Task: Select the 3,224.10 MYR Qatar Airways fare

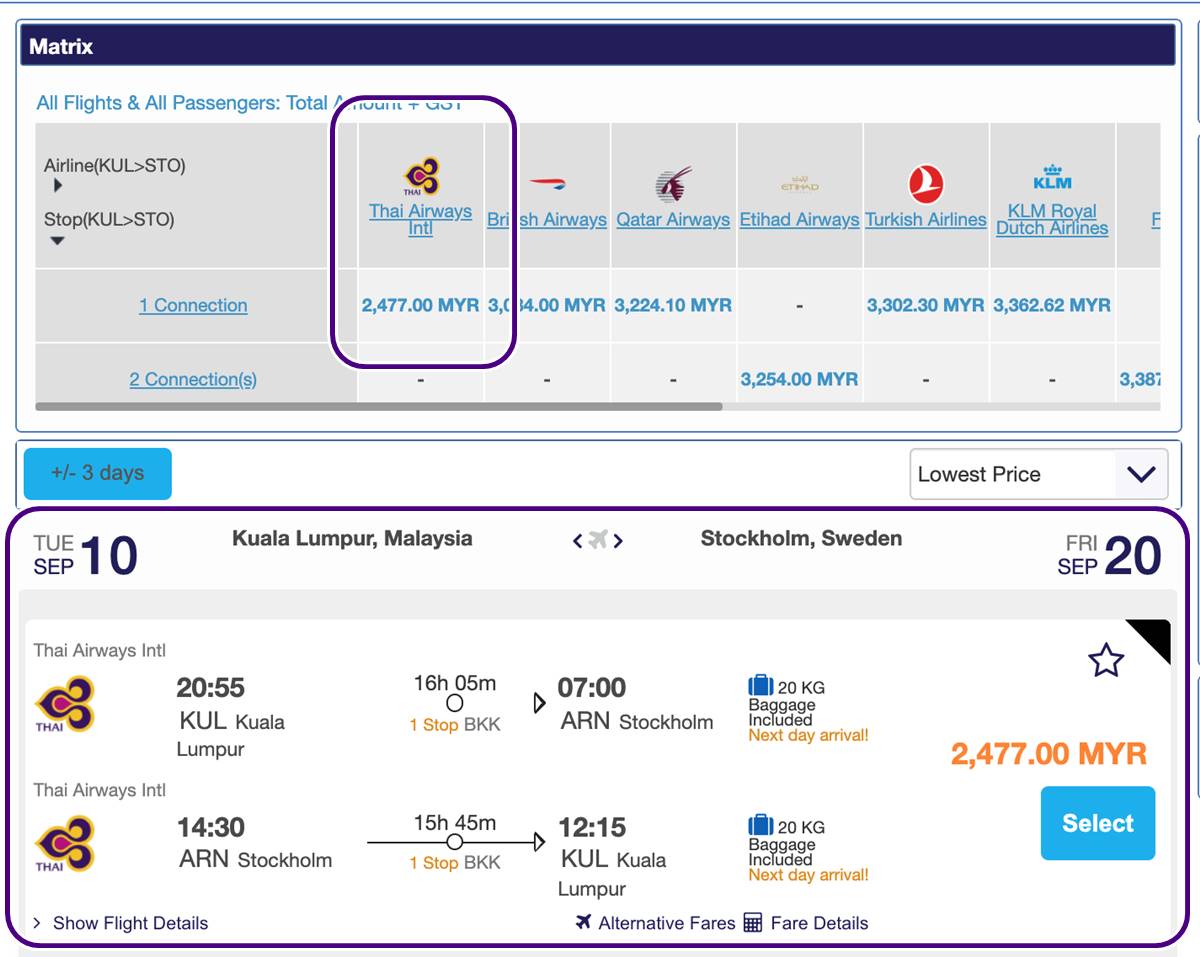Action: (673, 306)
